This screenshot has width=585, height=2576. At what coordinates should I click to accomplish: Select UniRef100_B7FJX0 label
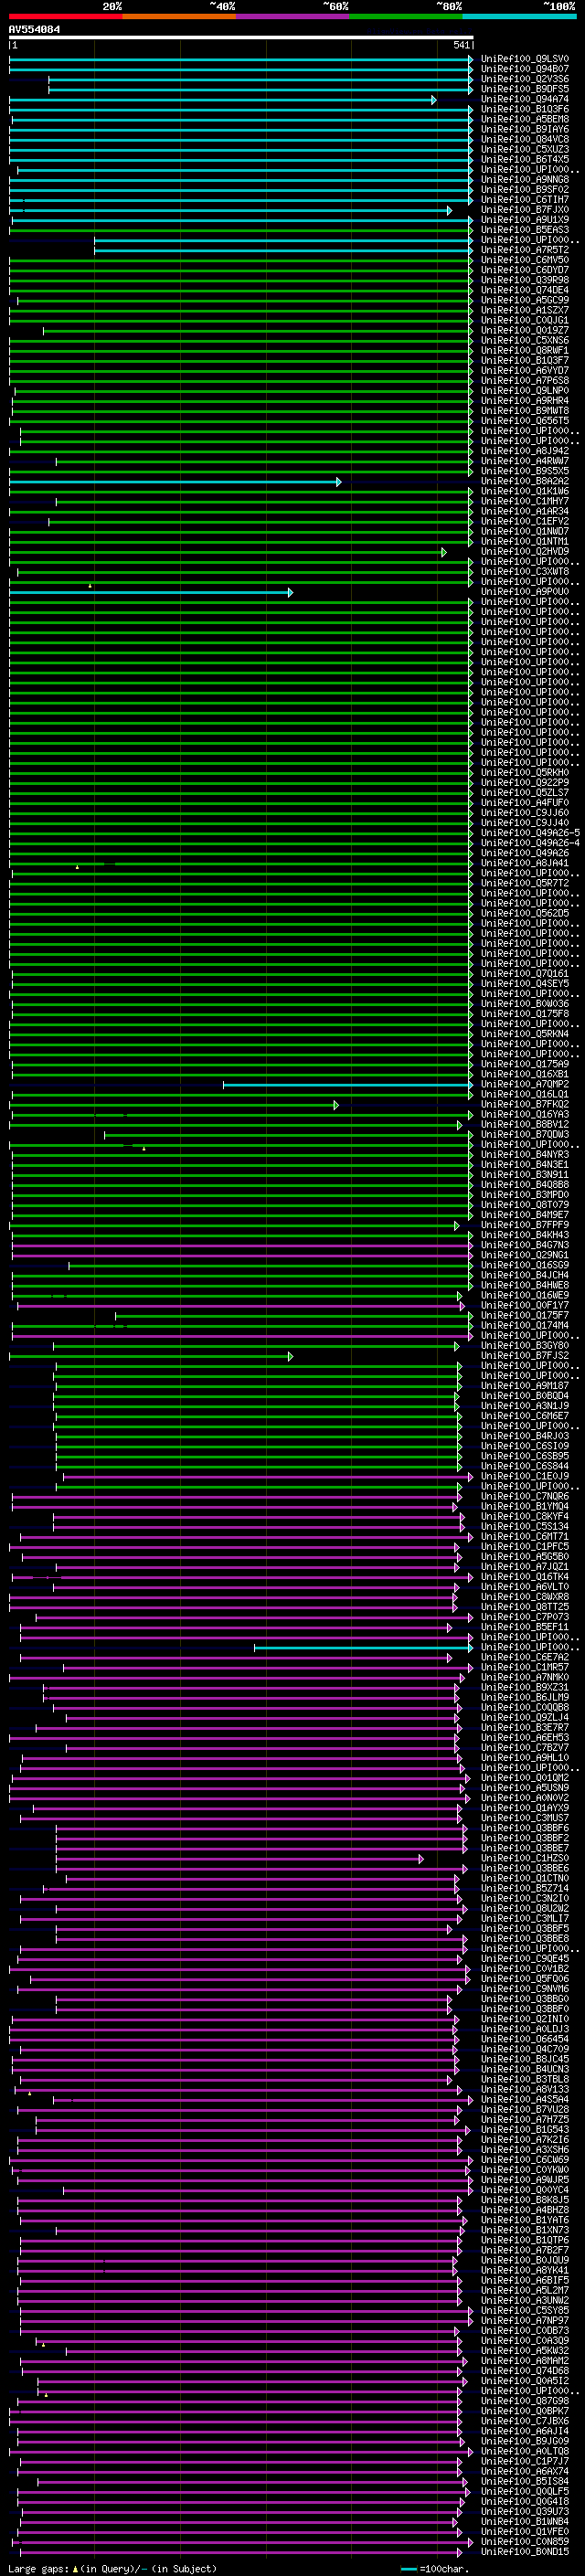(x=524, y=210)
